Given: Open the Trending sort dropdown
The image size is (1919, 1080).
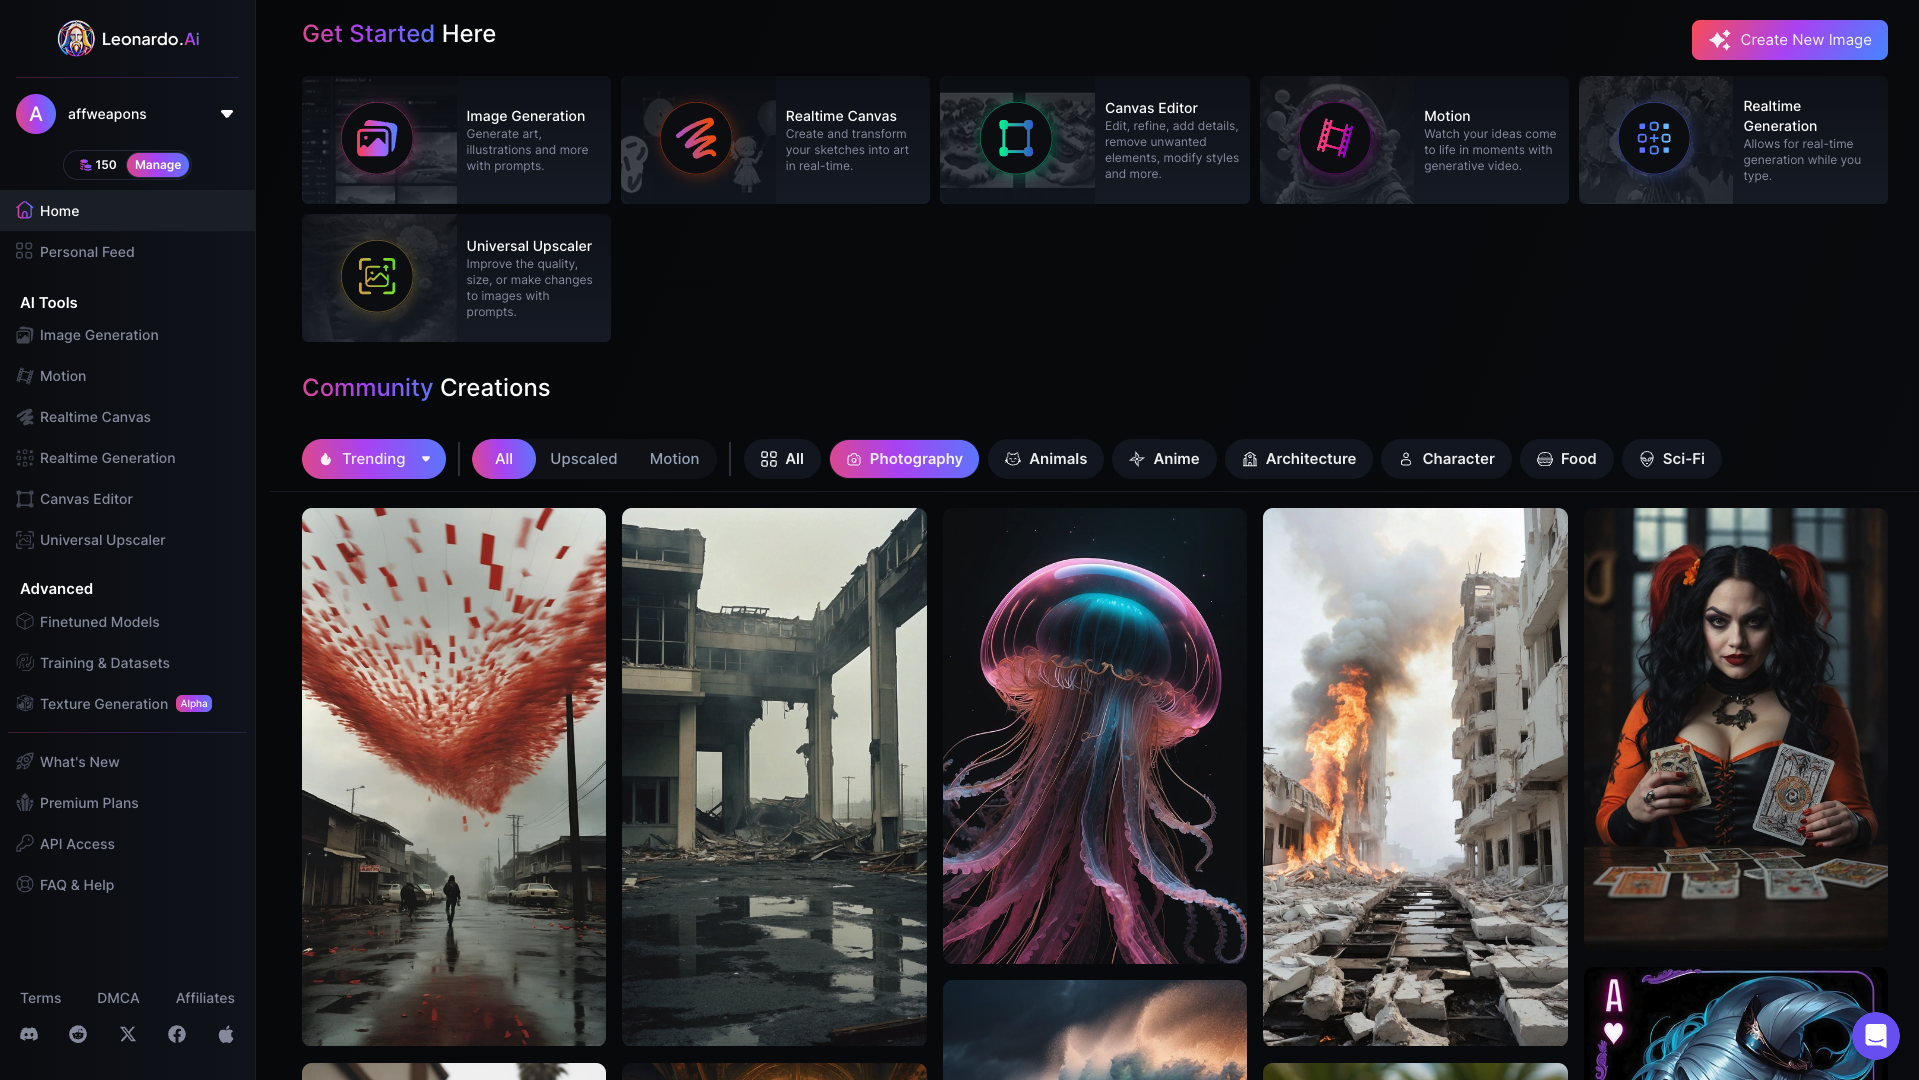Looking at the screenshot, I should point(373,459).
